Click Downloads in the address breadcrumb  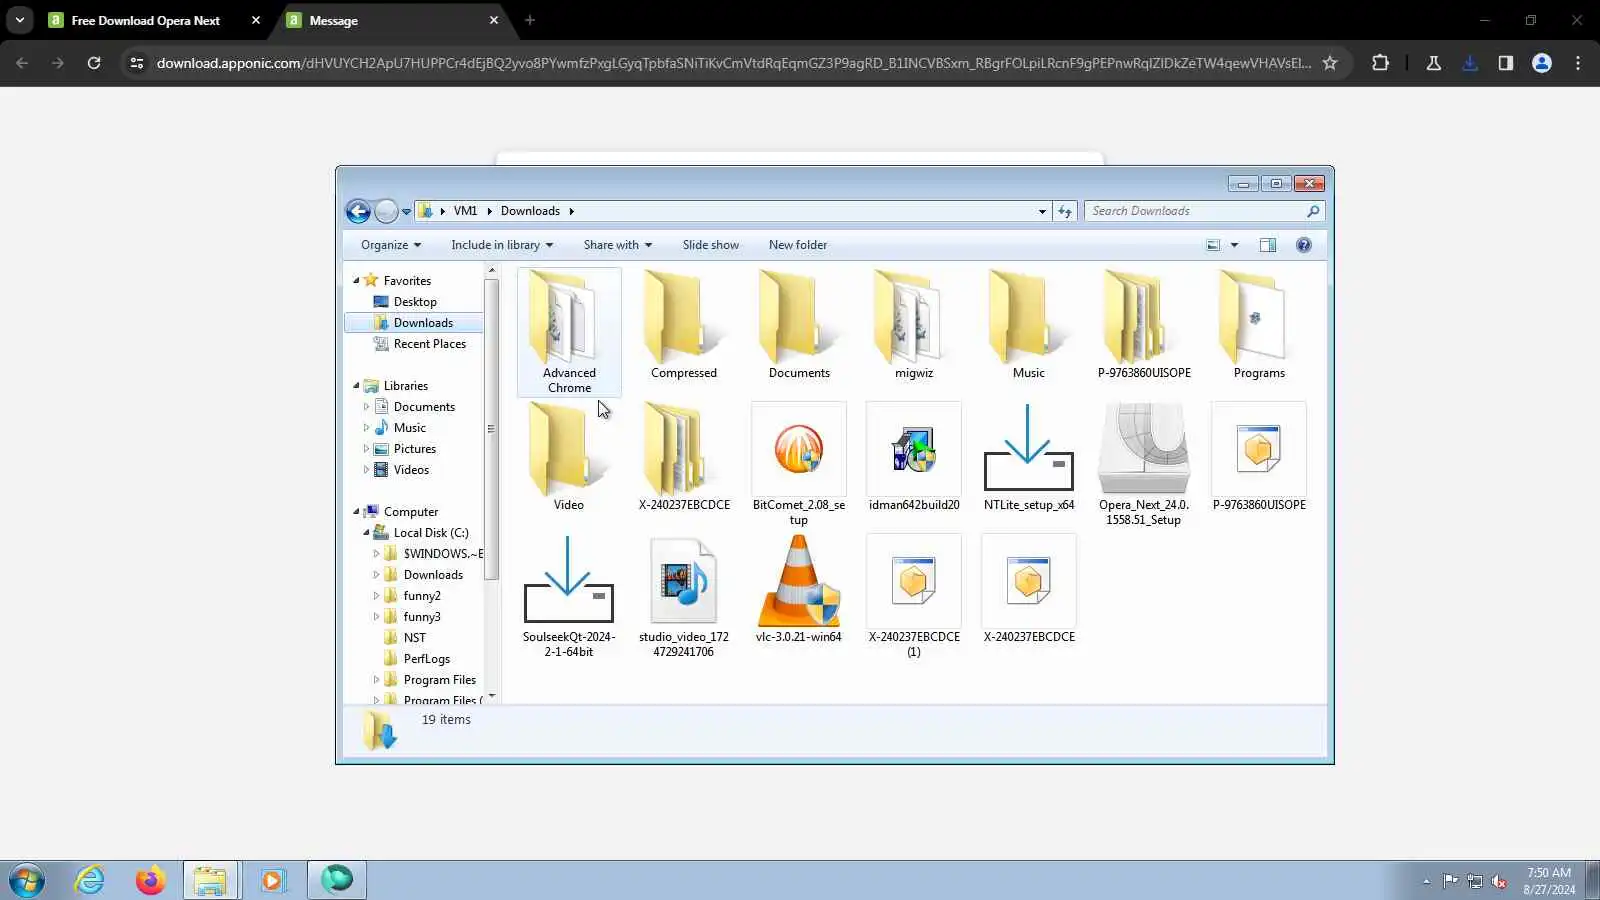click(530, 211)
